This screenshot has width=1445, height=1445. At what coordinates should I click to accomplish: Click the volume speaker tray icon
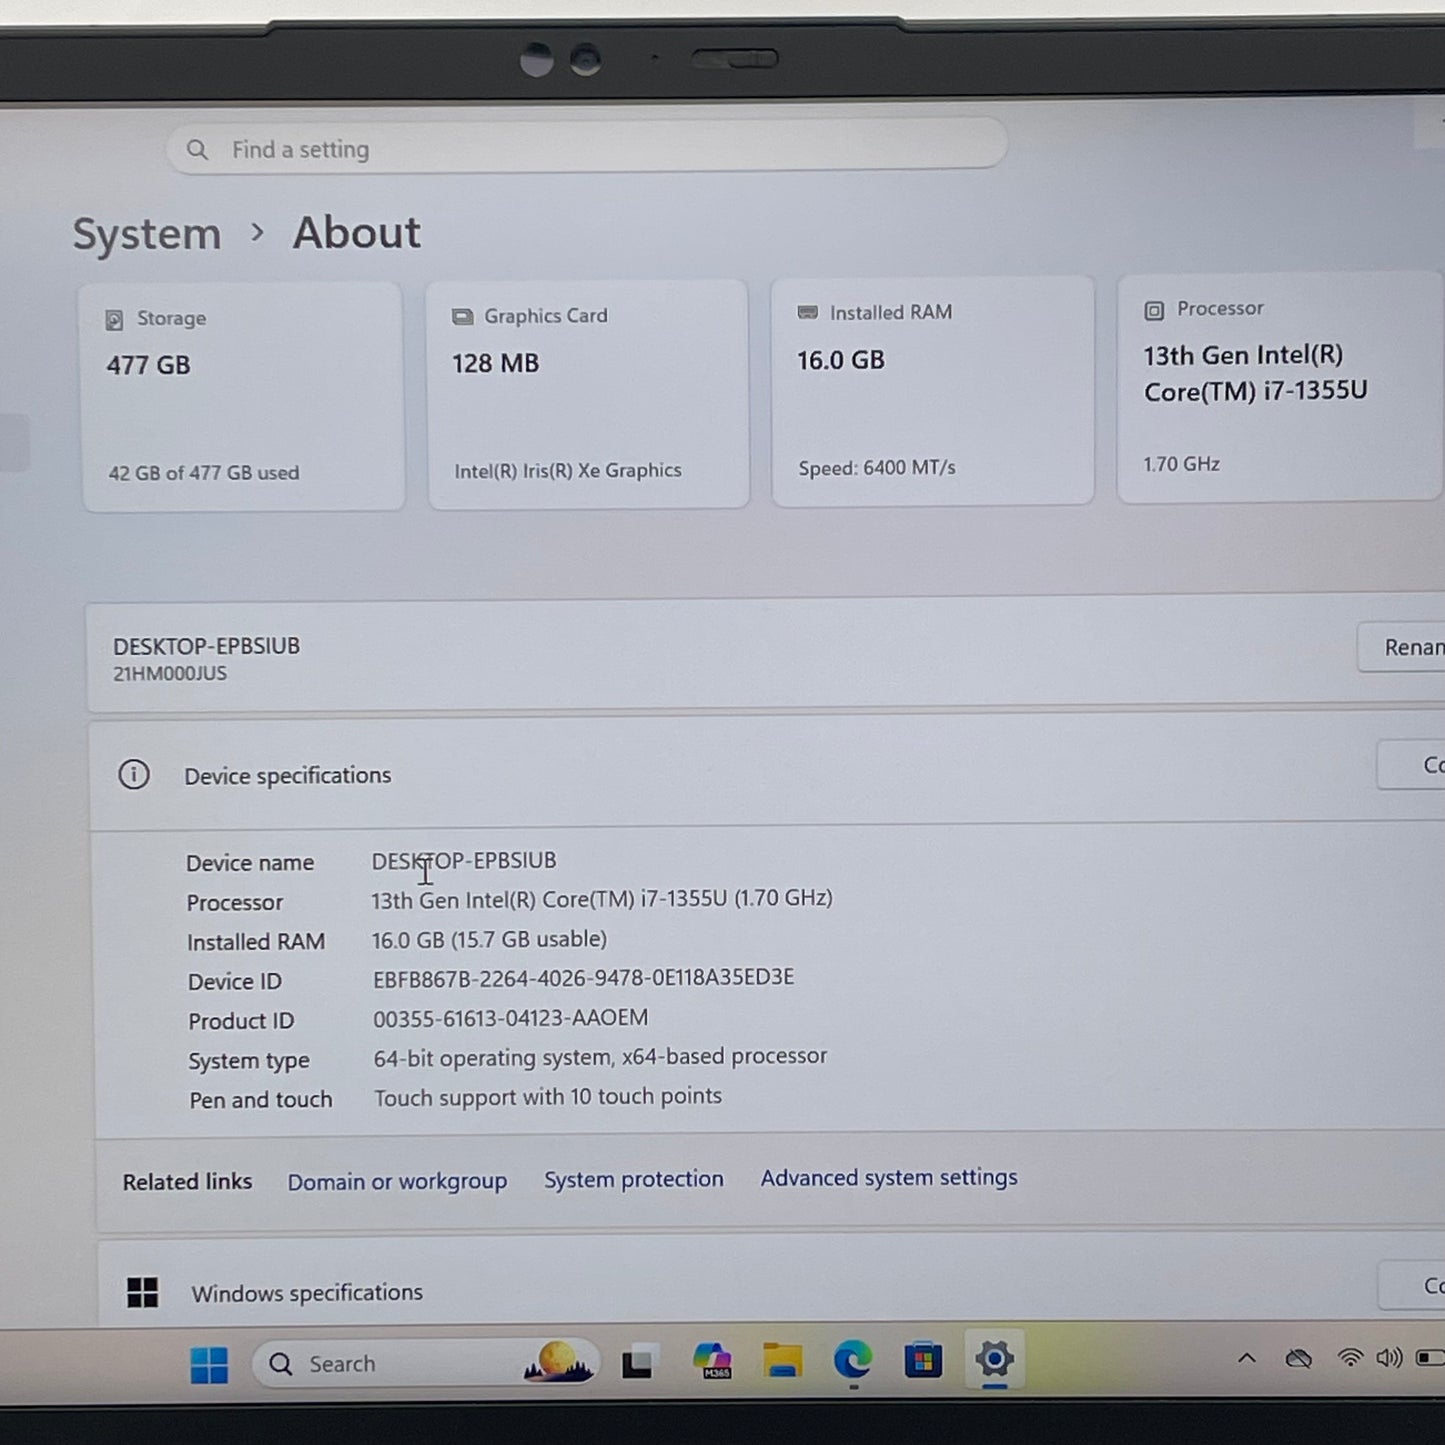[x=1389, y=1357]
